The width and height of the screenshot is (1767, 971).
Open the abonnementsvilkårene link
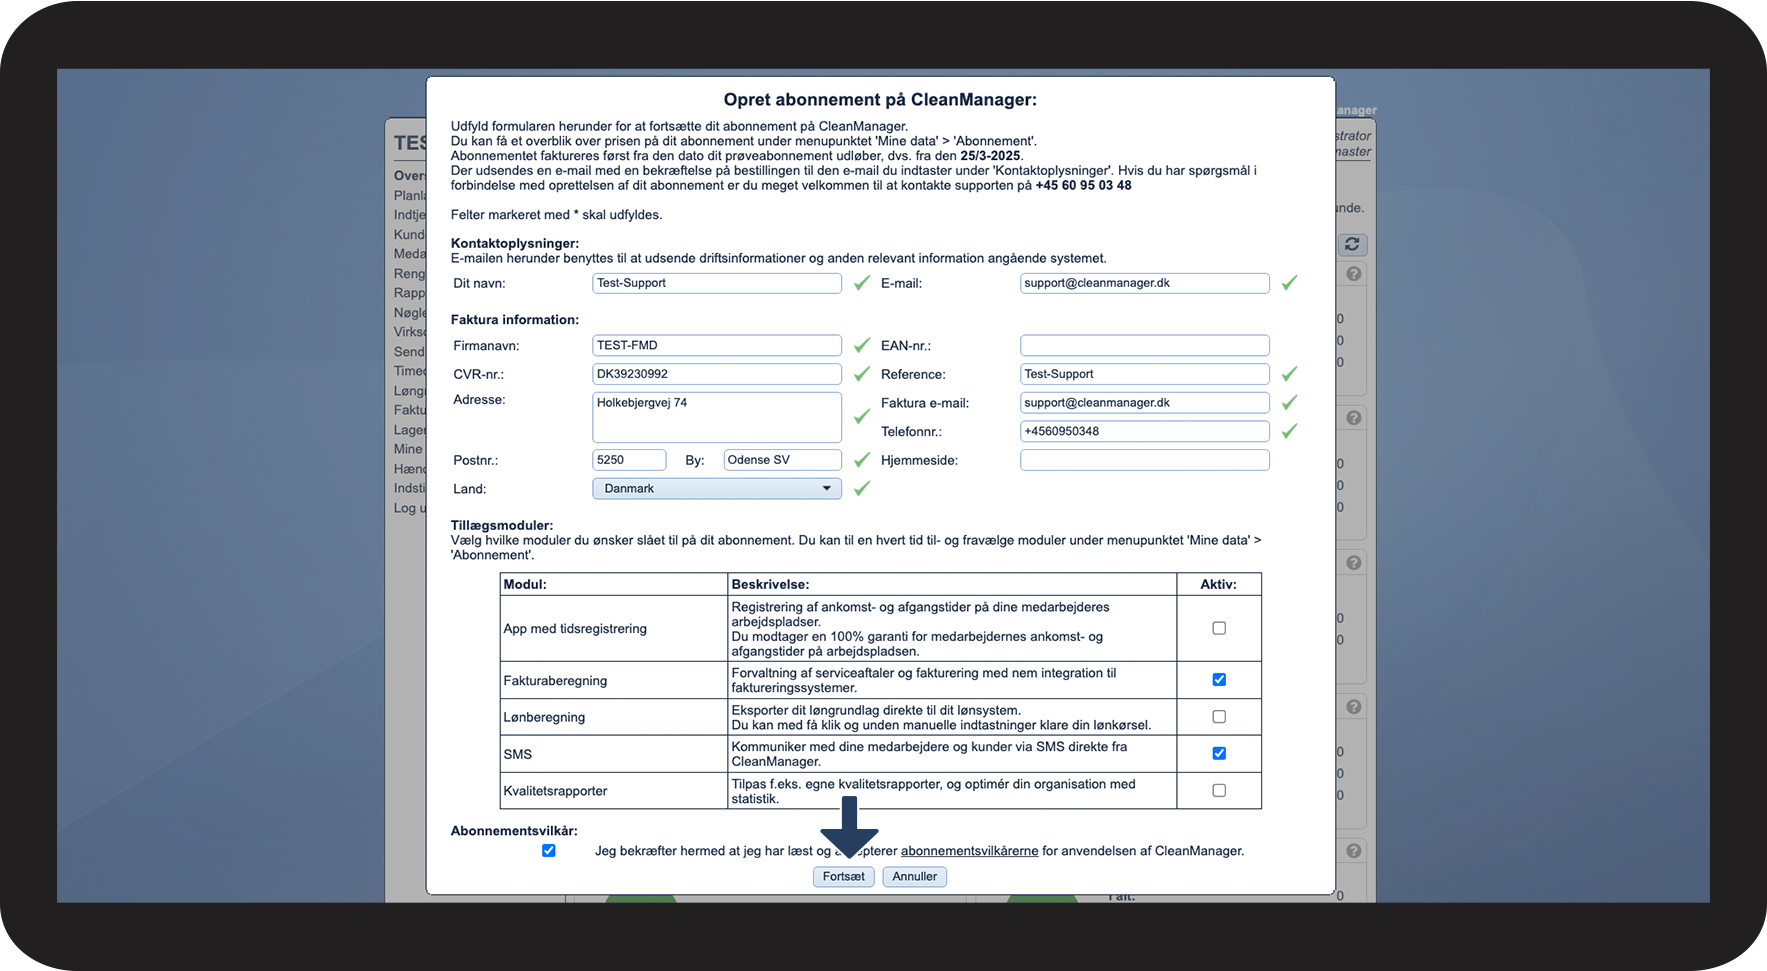(x=970, y=851)
